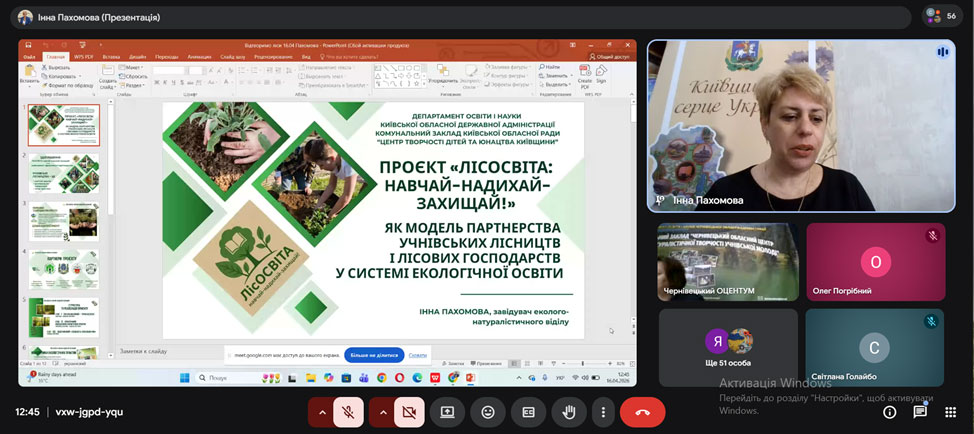Turn on the camera in Meet
Image resolution: width=974 pixels, height=434 pixels.
point(408,411)
